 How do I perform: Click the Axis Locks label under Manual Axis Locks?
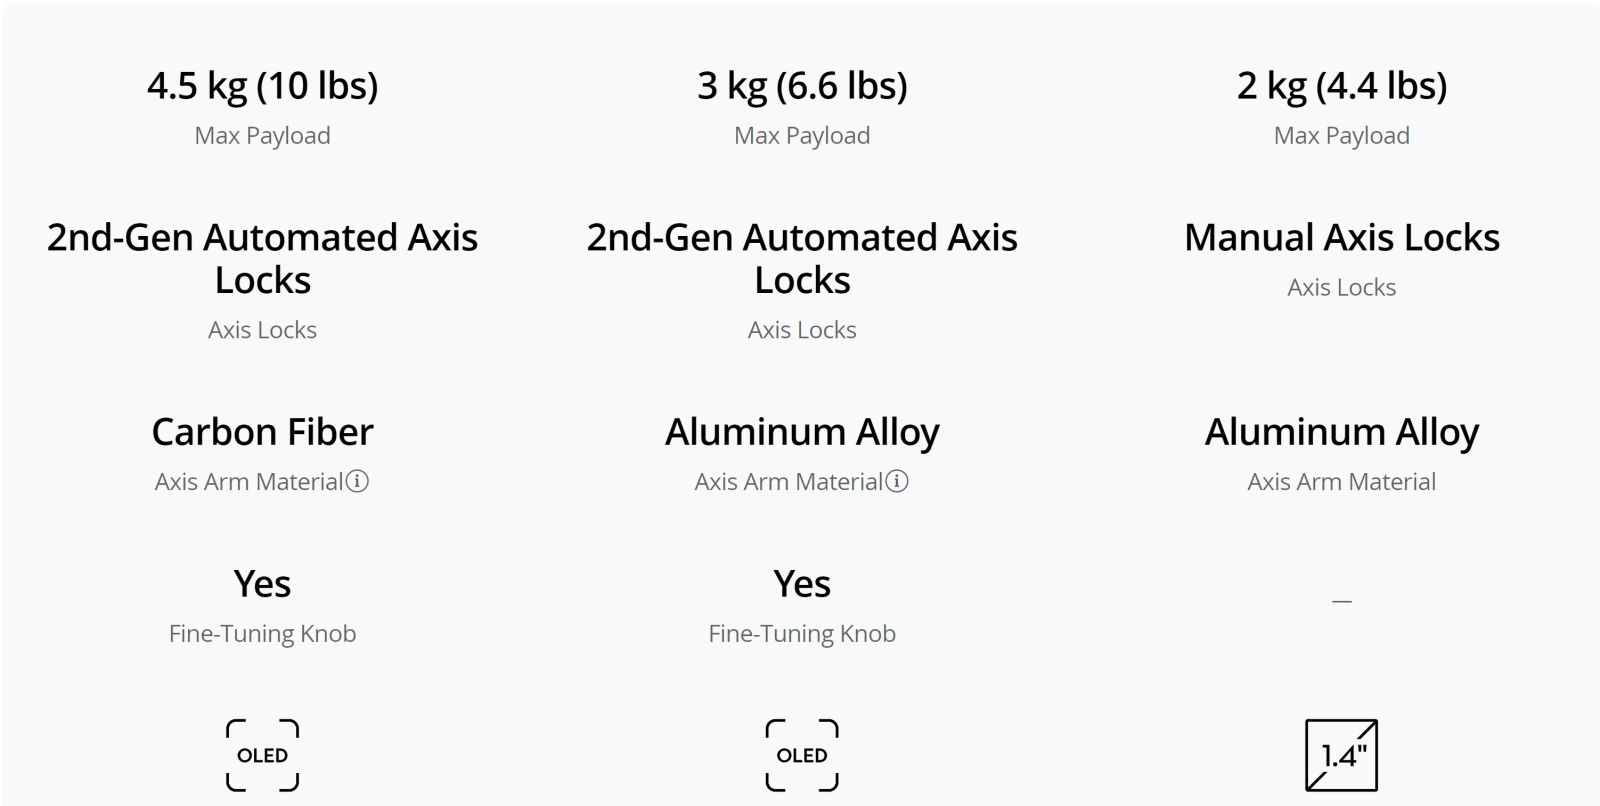pyautogui.click(x=1342, y=288)
